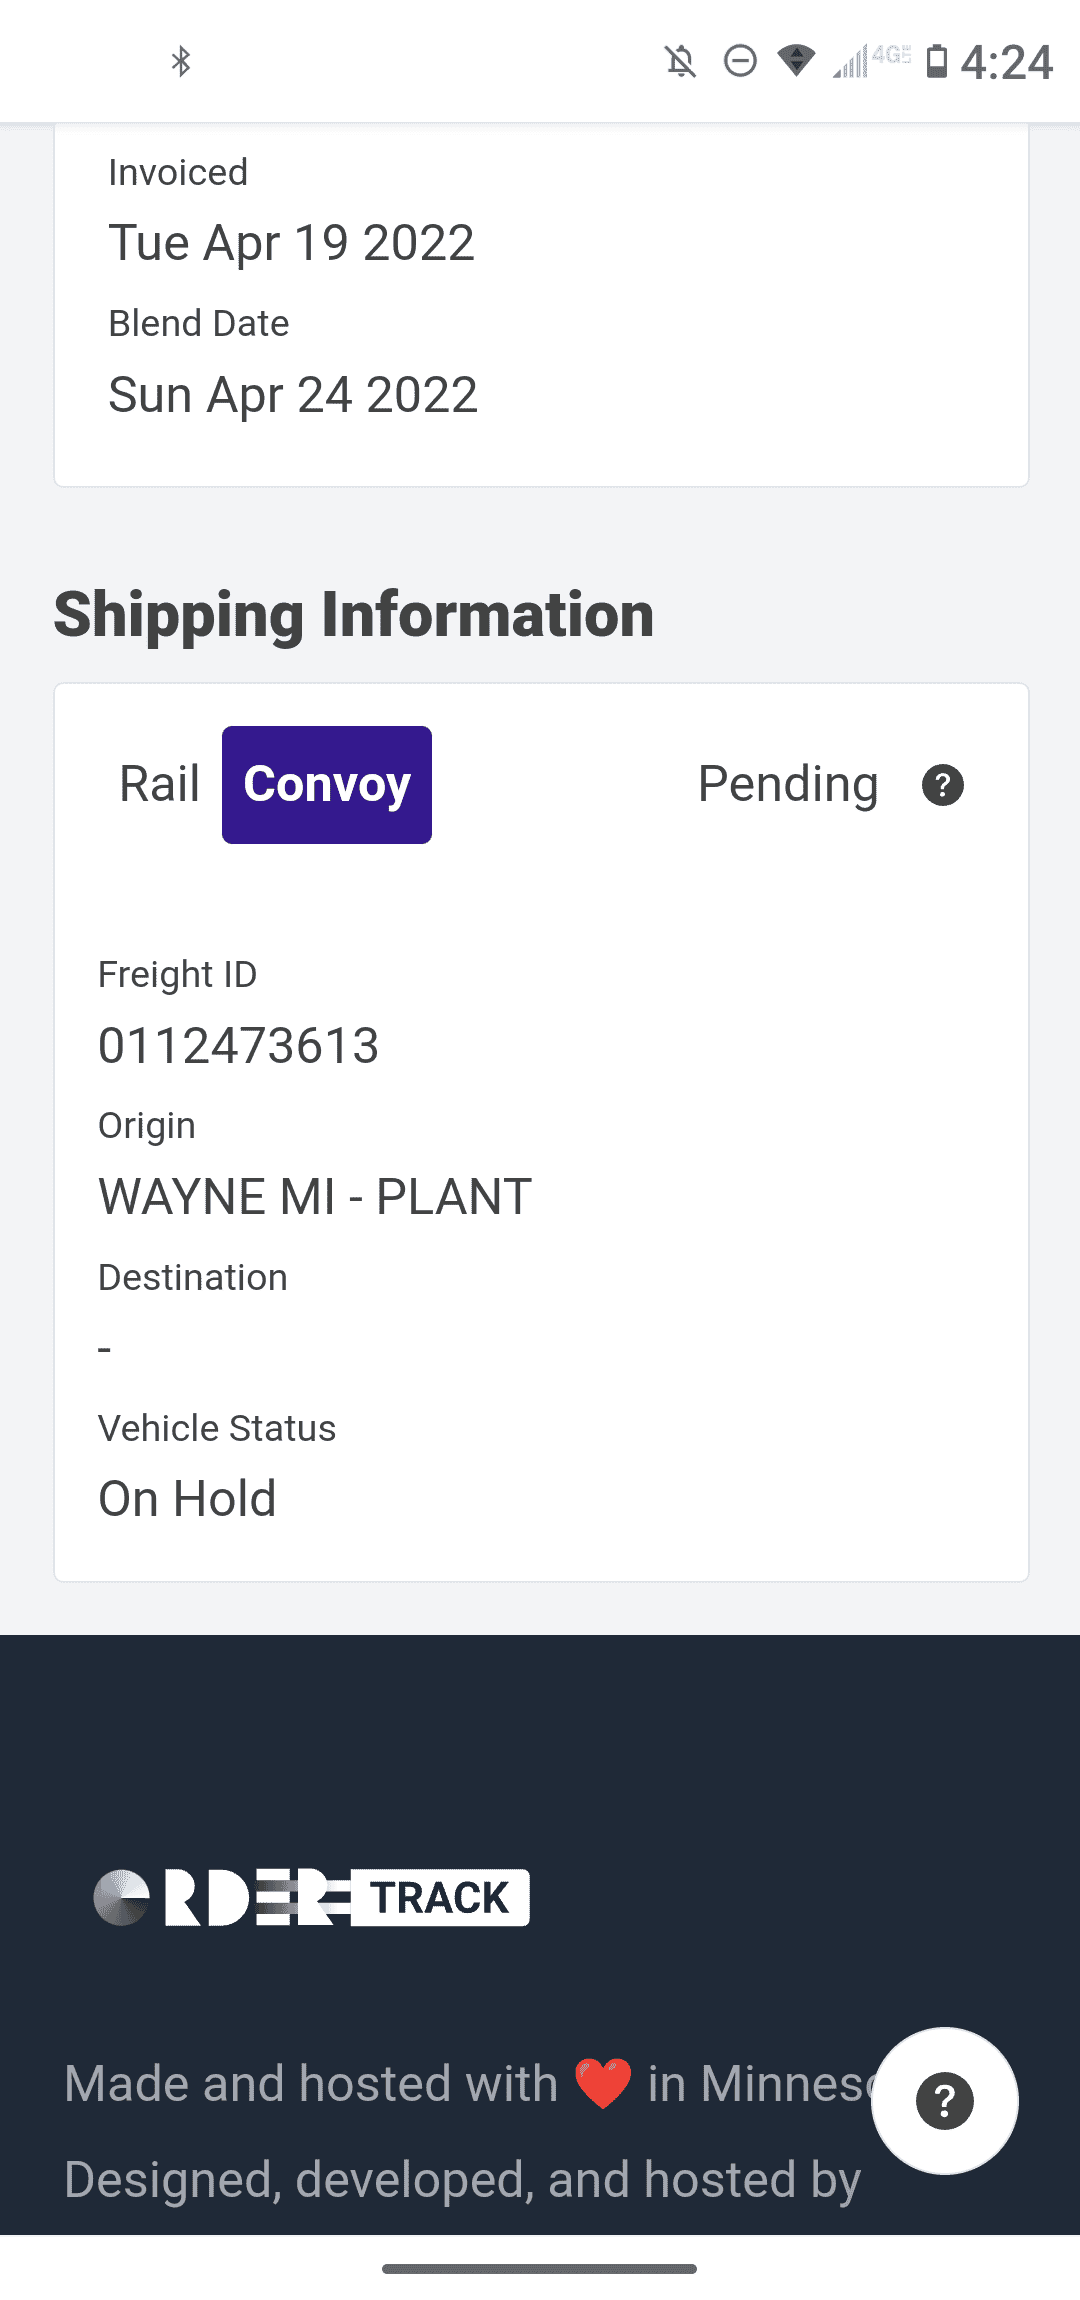Tap the home gesture navigation bar
1080x2300 pixels.
click(539, 2269)
